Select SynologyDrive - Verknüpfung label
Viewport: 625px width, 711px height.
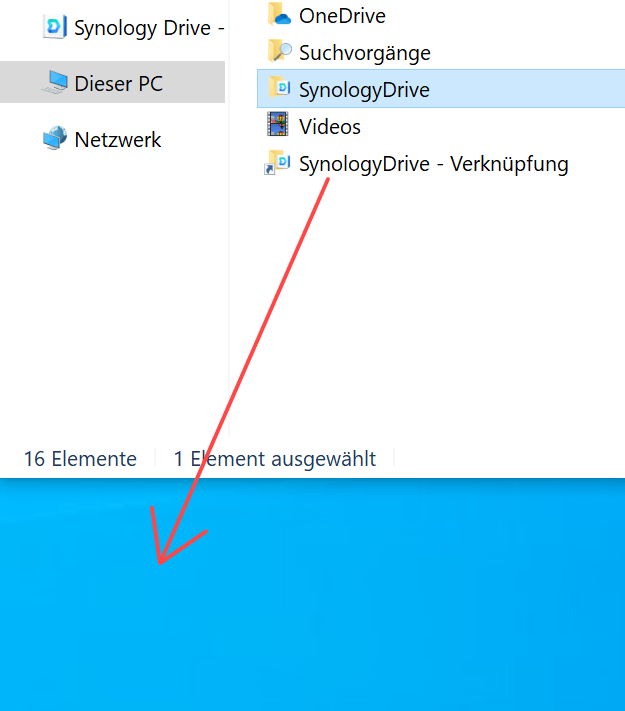(434, 164)
